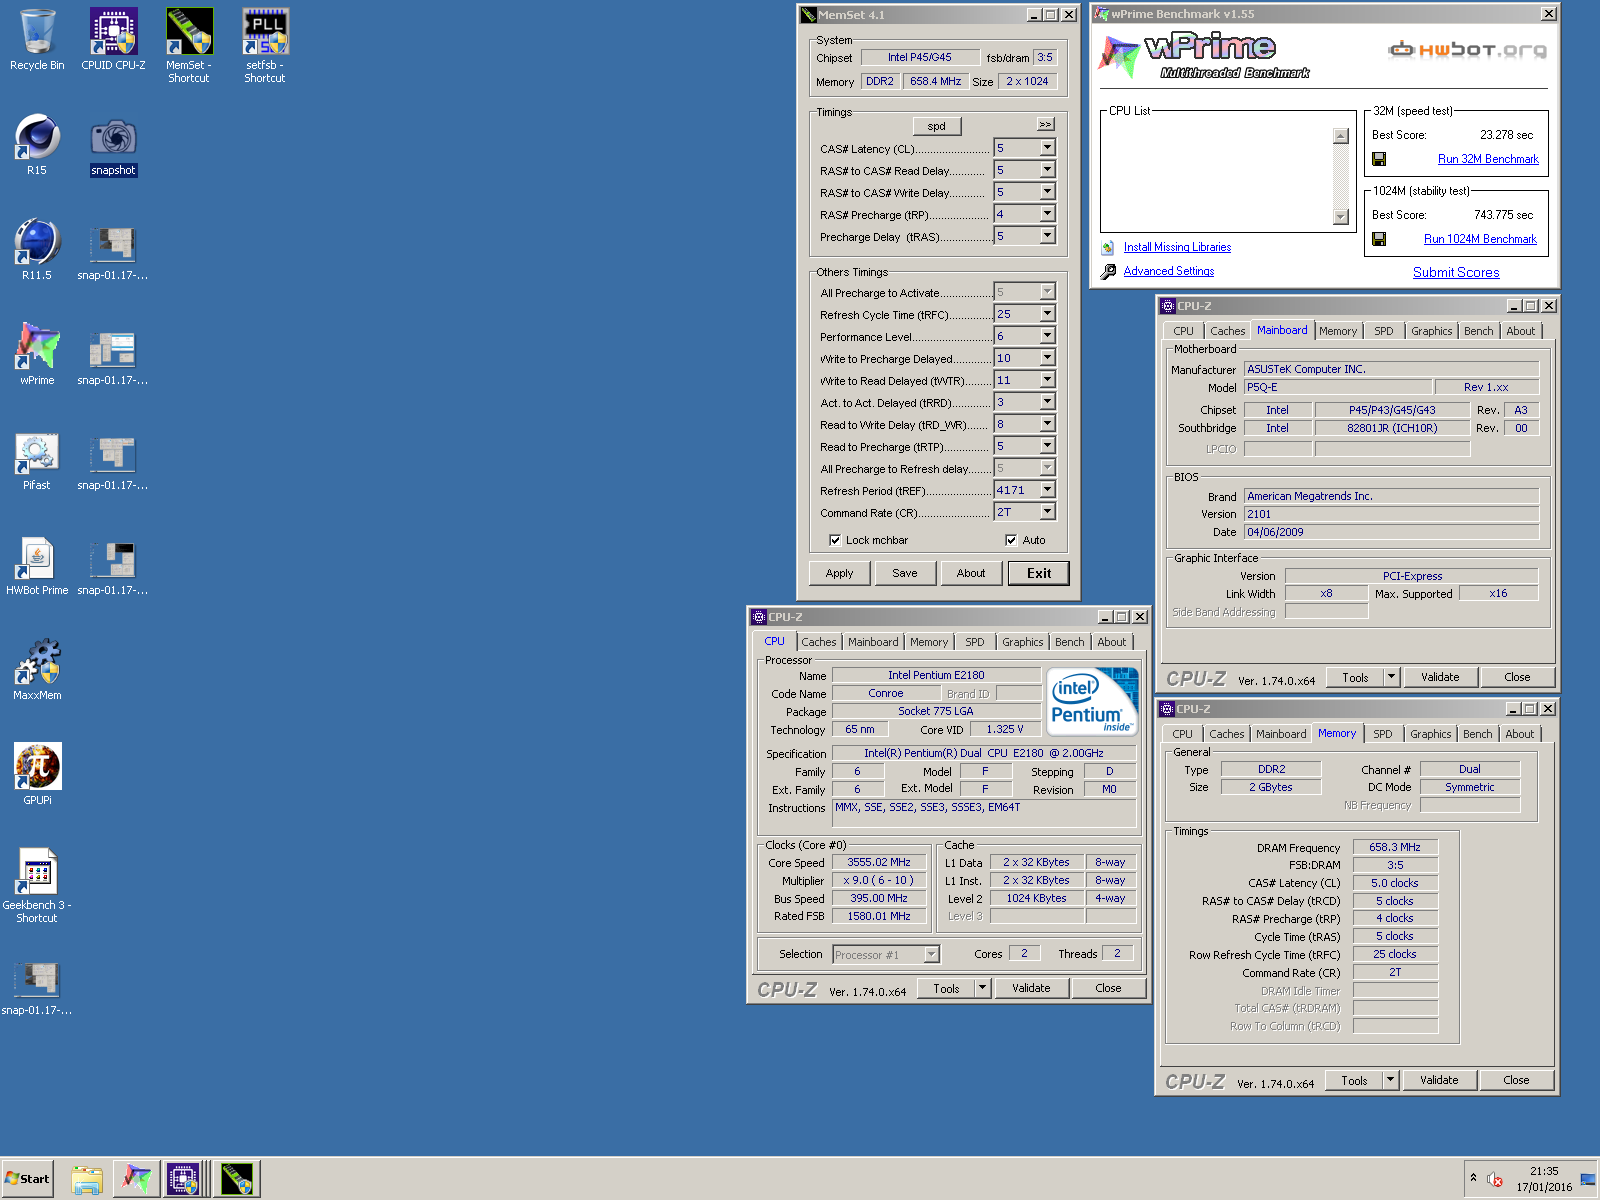Click the Install Missing Libraries link
The height and width of the screenshot is (1200, 1600).
[1177, 247]
